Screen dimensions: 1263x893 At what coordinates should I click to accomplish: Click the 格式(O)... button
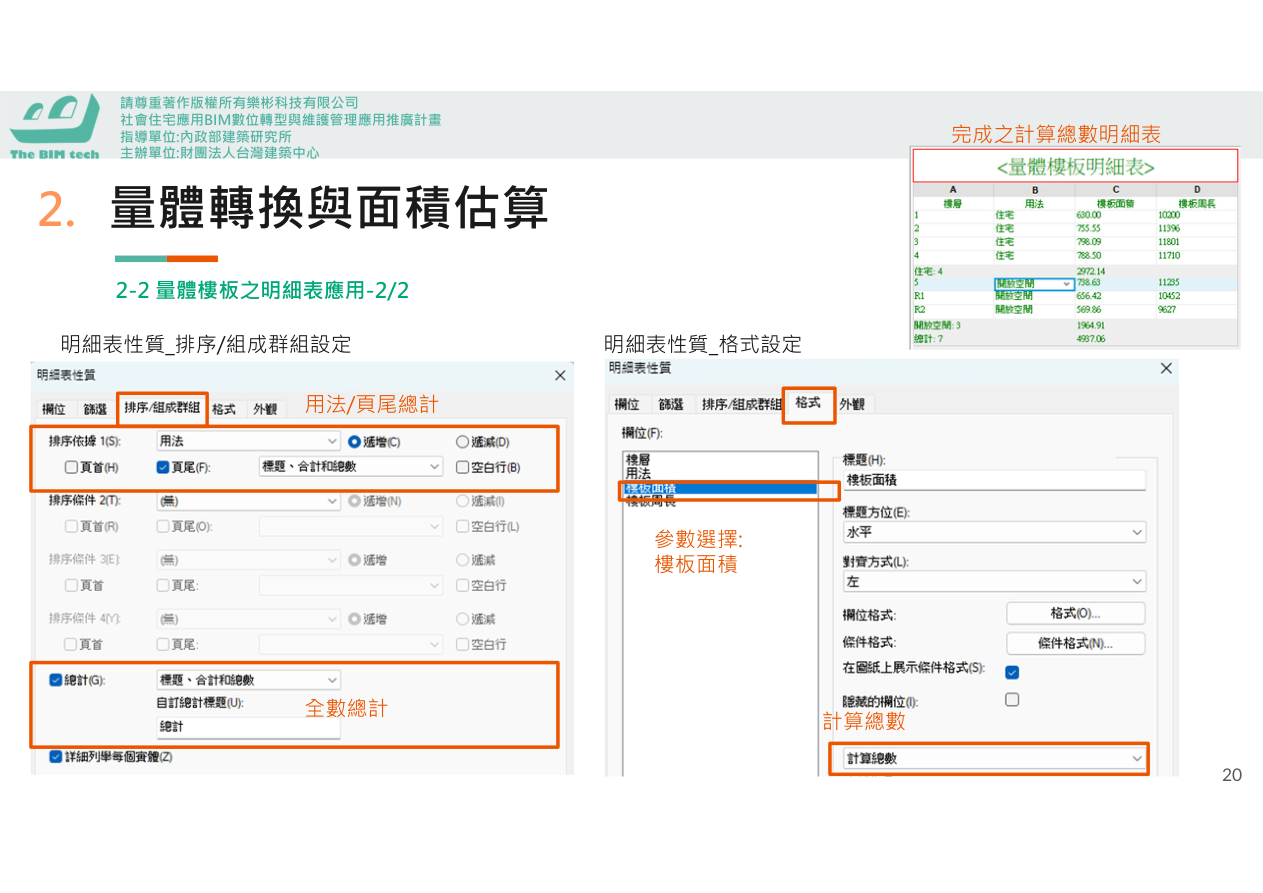pyautogui.click(x=1075, y=613)
